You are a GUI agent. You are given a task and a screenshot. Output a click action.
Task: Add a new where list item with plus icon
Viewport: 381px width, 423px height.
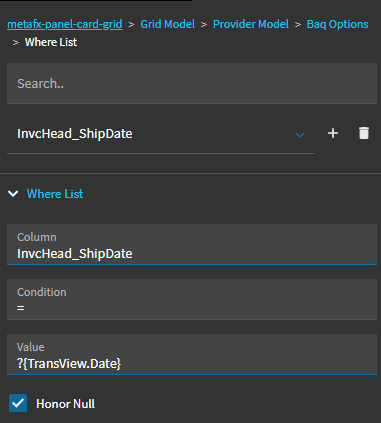pos(333,133)
